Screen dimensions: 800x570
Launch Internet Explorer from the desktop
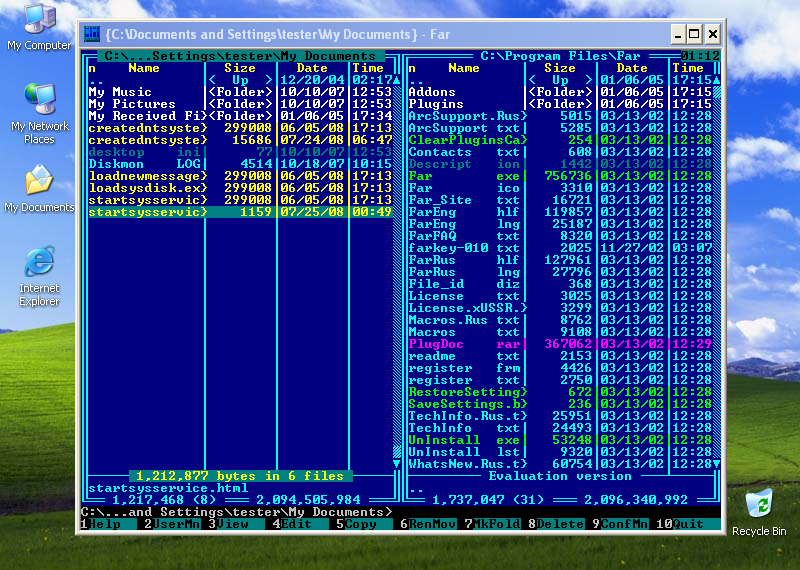pos(39,276)
